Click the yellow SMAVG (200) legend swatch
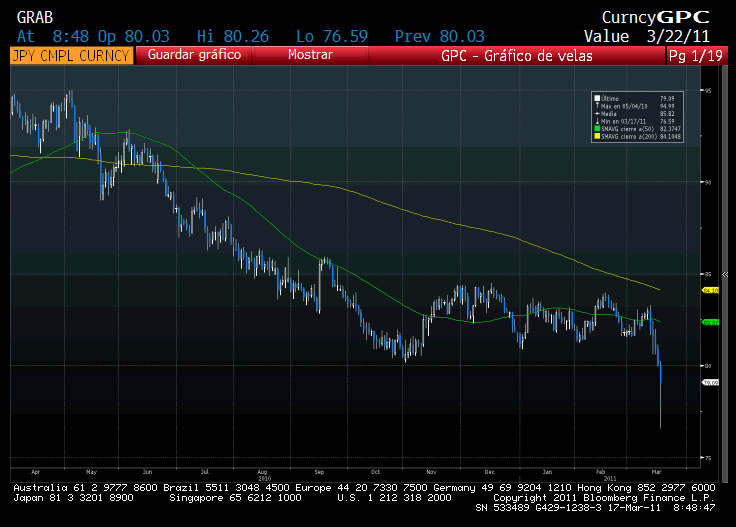736x527 pixels. [x=597, y=136]
